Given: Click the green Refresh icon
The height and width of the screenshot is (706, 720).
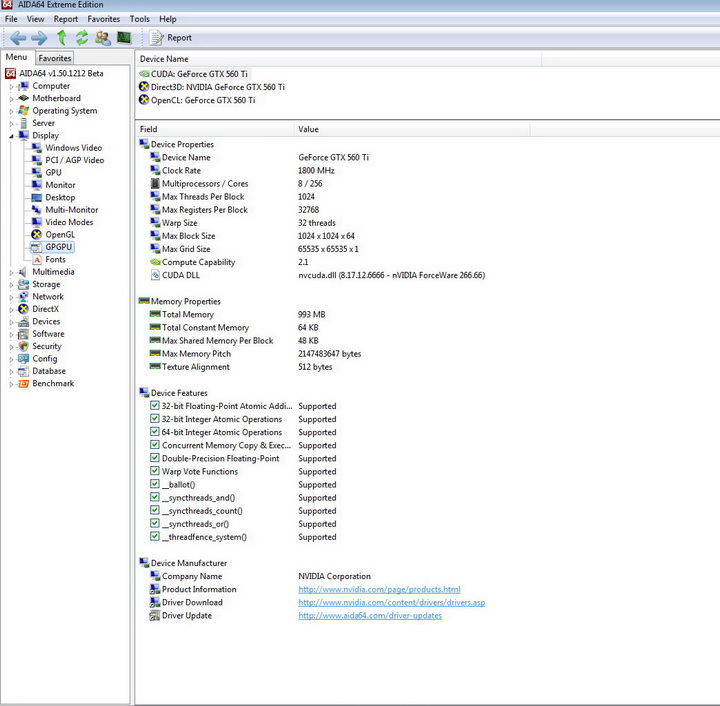Looking at the screenshot, I should 82,38.
